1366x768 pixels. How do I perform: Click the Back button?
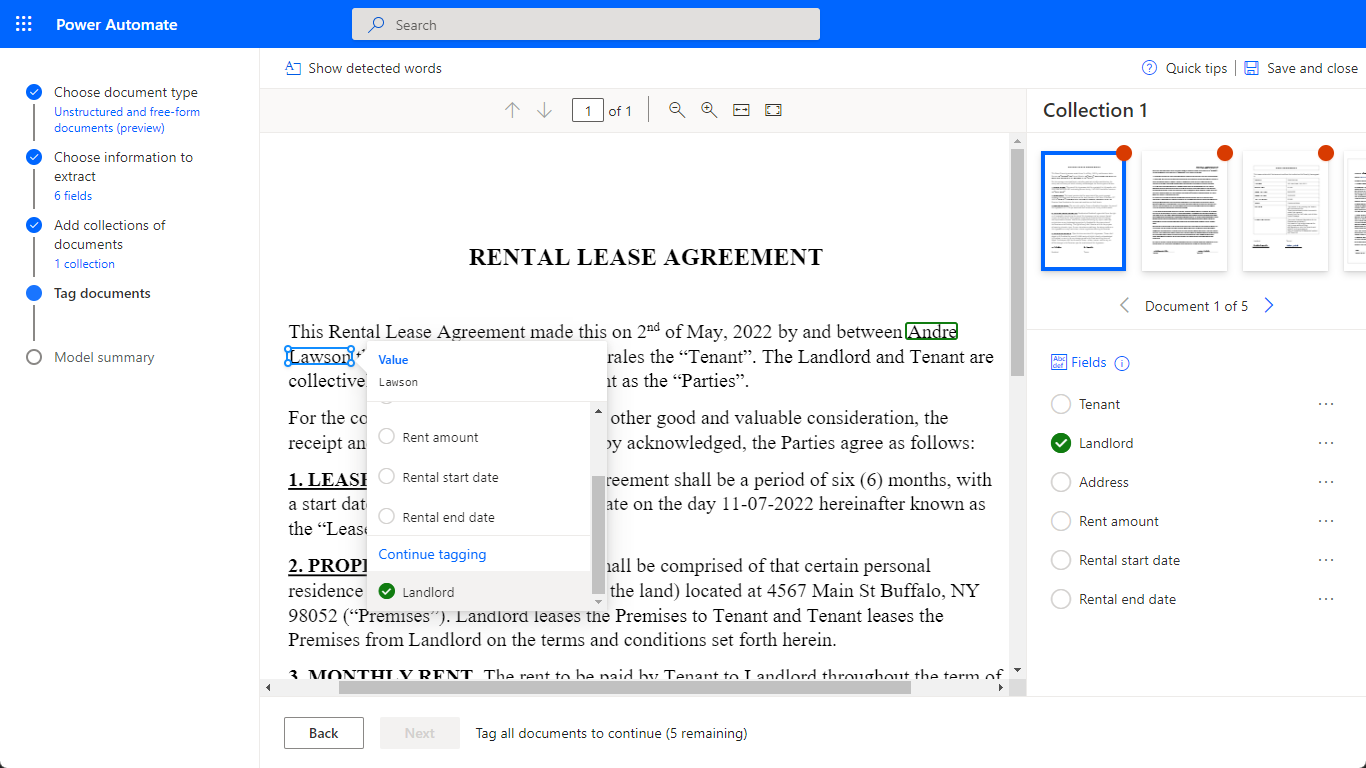pyautogui.click(x=323, y=733)
